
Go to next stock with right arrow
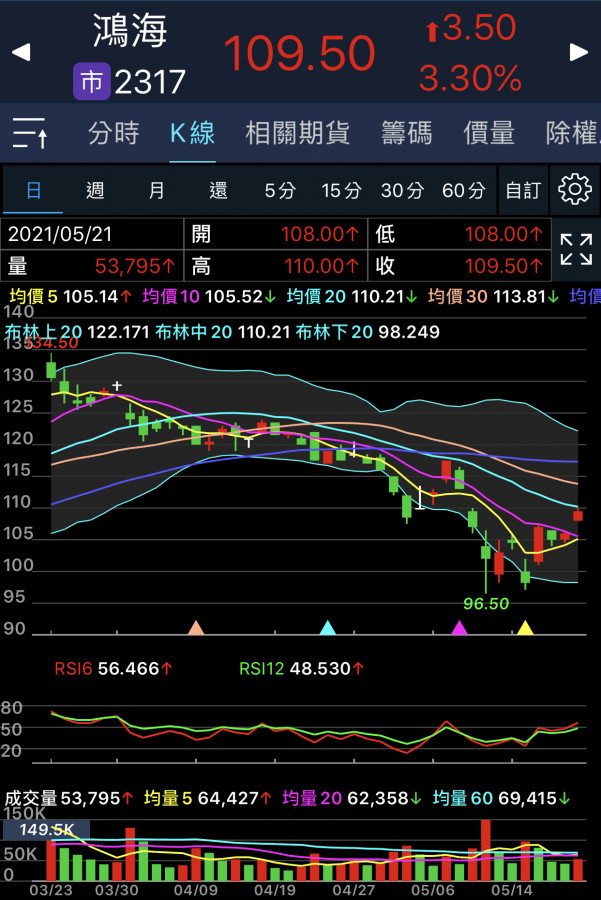tap(579, 52)
